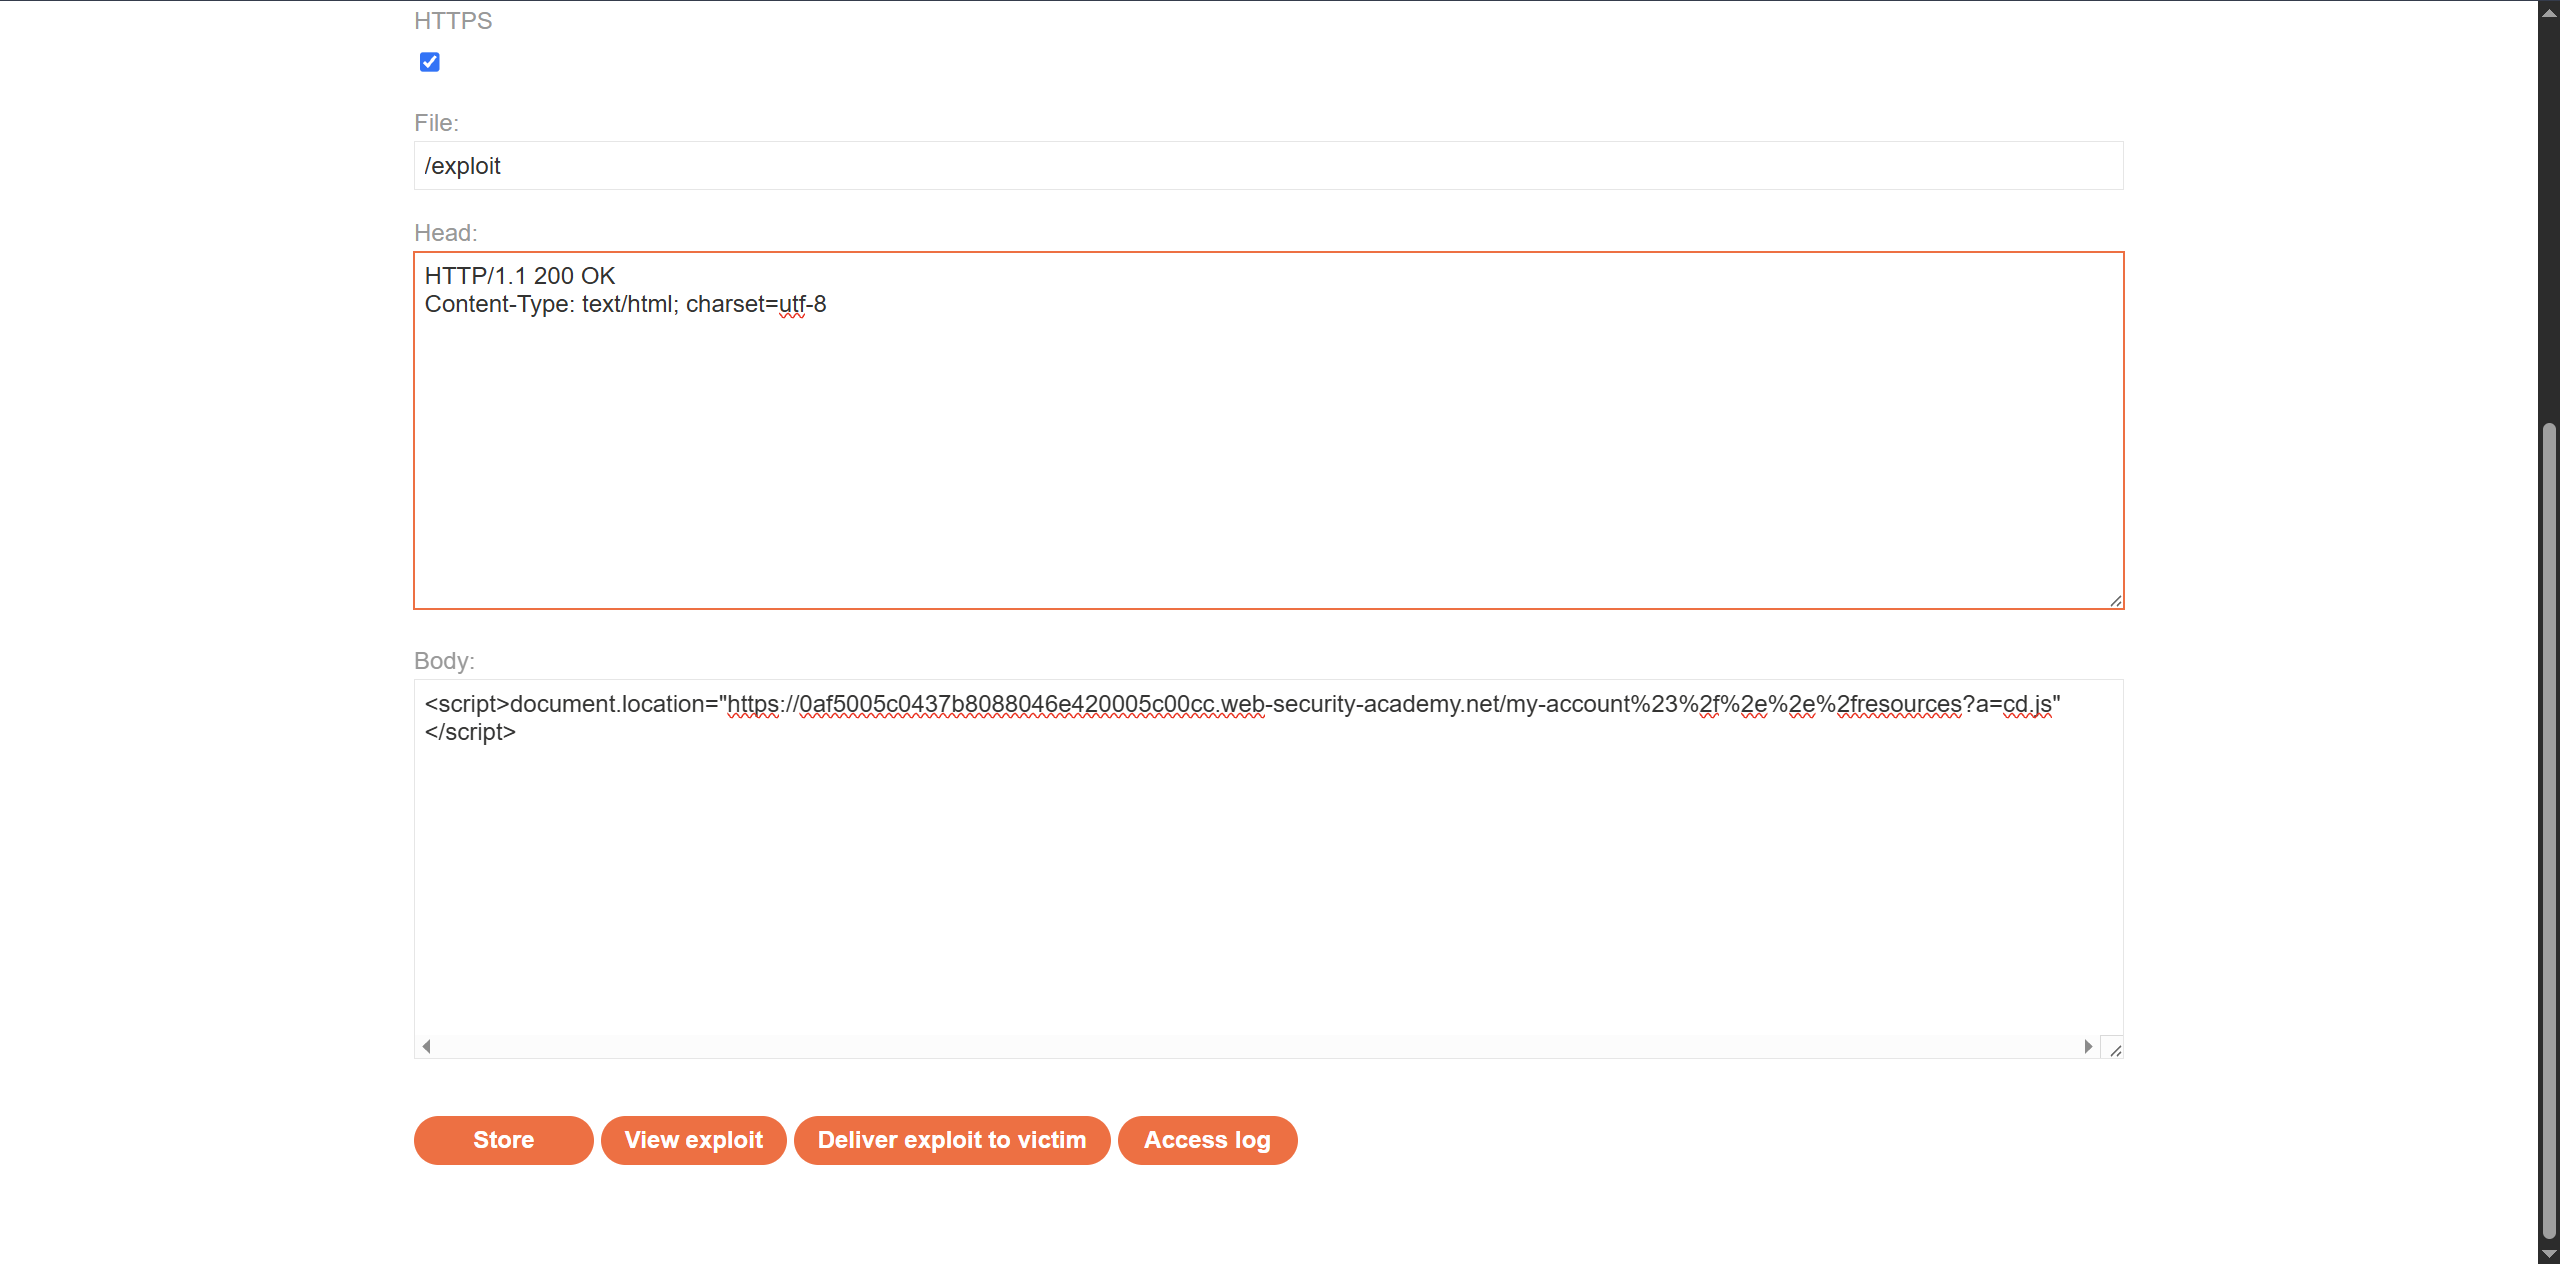This screenshot has width=2560, height=1264.
Task: Open the Access log
Action: [x=1207, y=1140]
